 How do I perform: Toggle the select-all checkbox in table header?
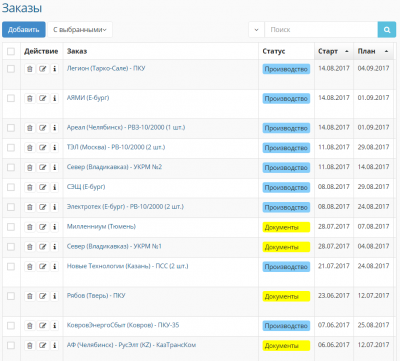(11, 51)
